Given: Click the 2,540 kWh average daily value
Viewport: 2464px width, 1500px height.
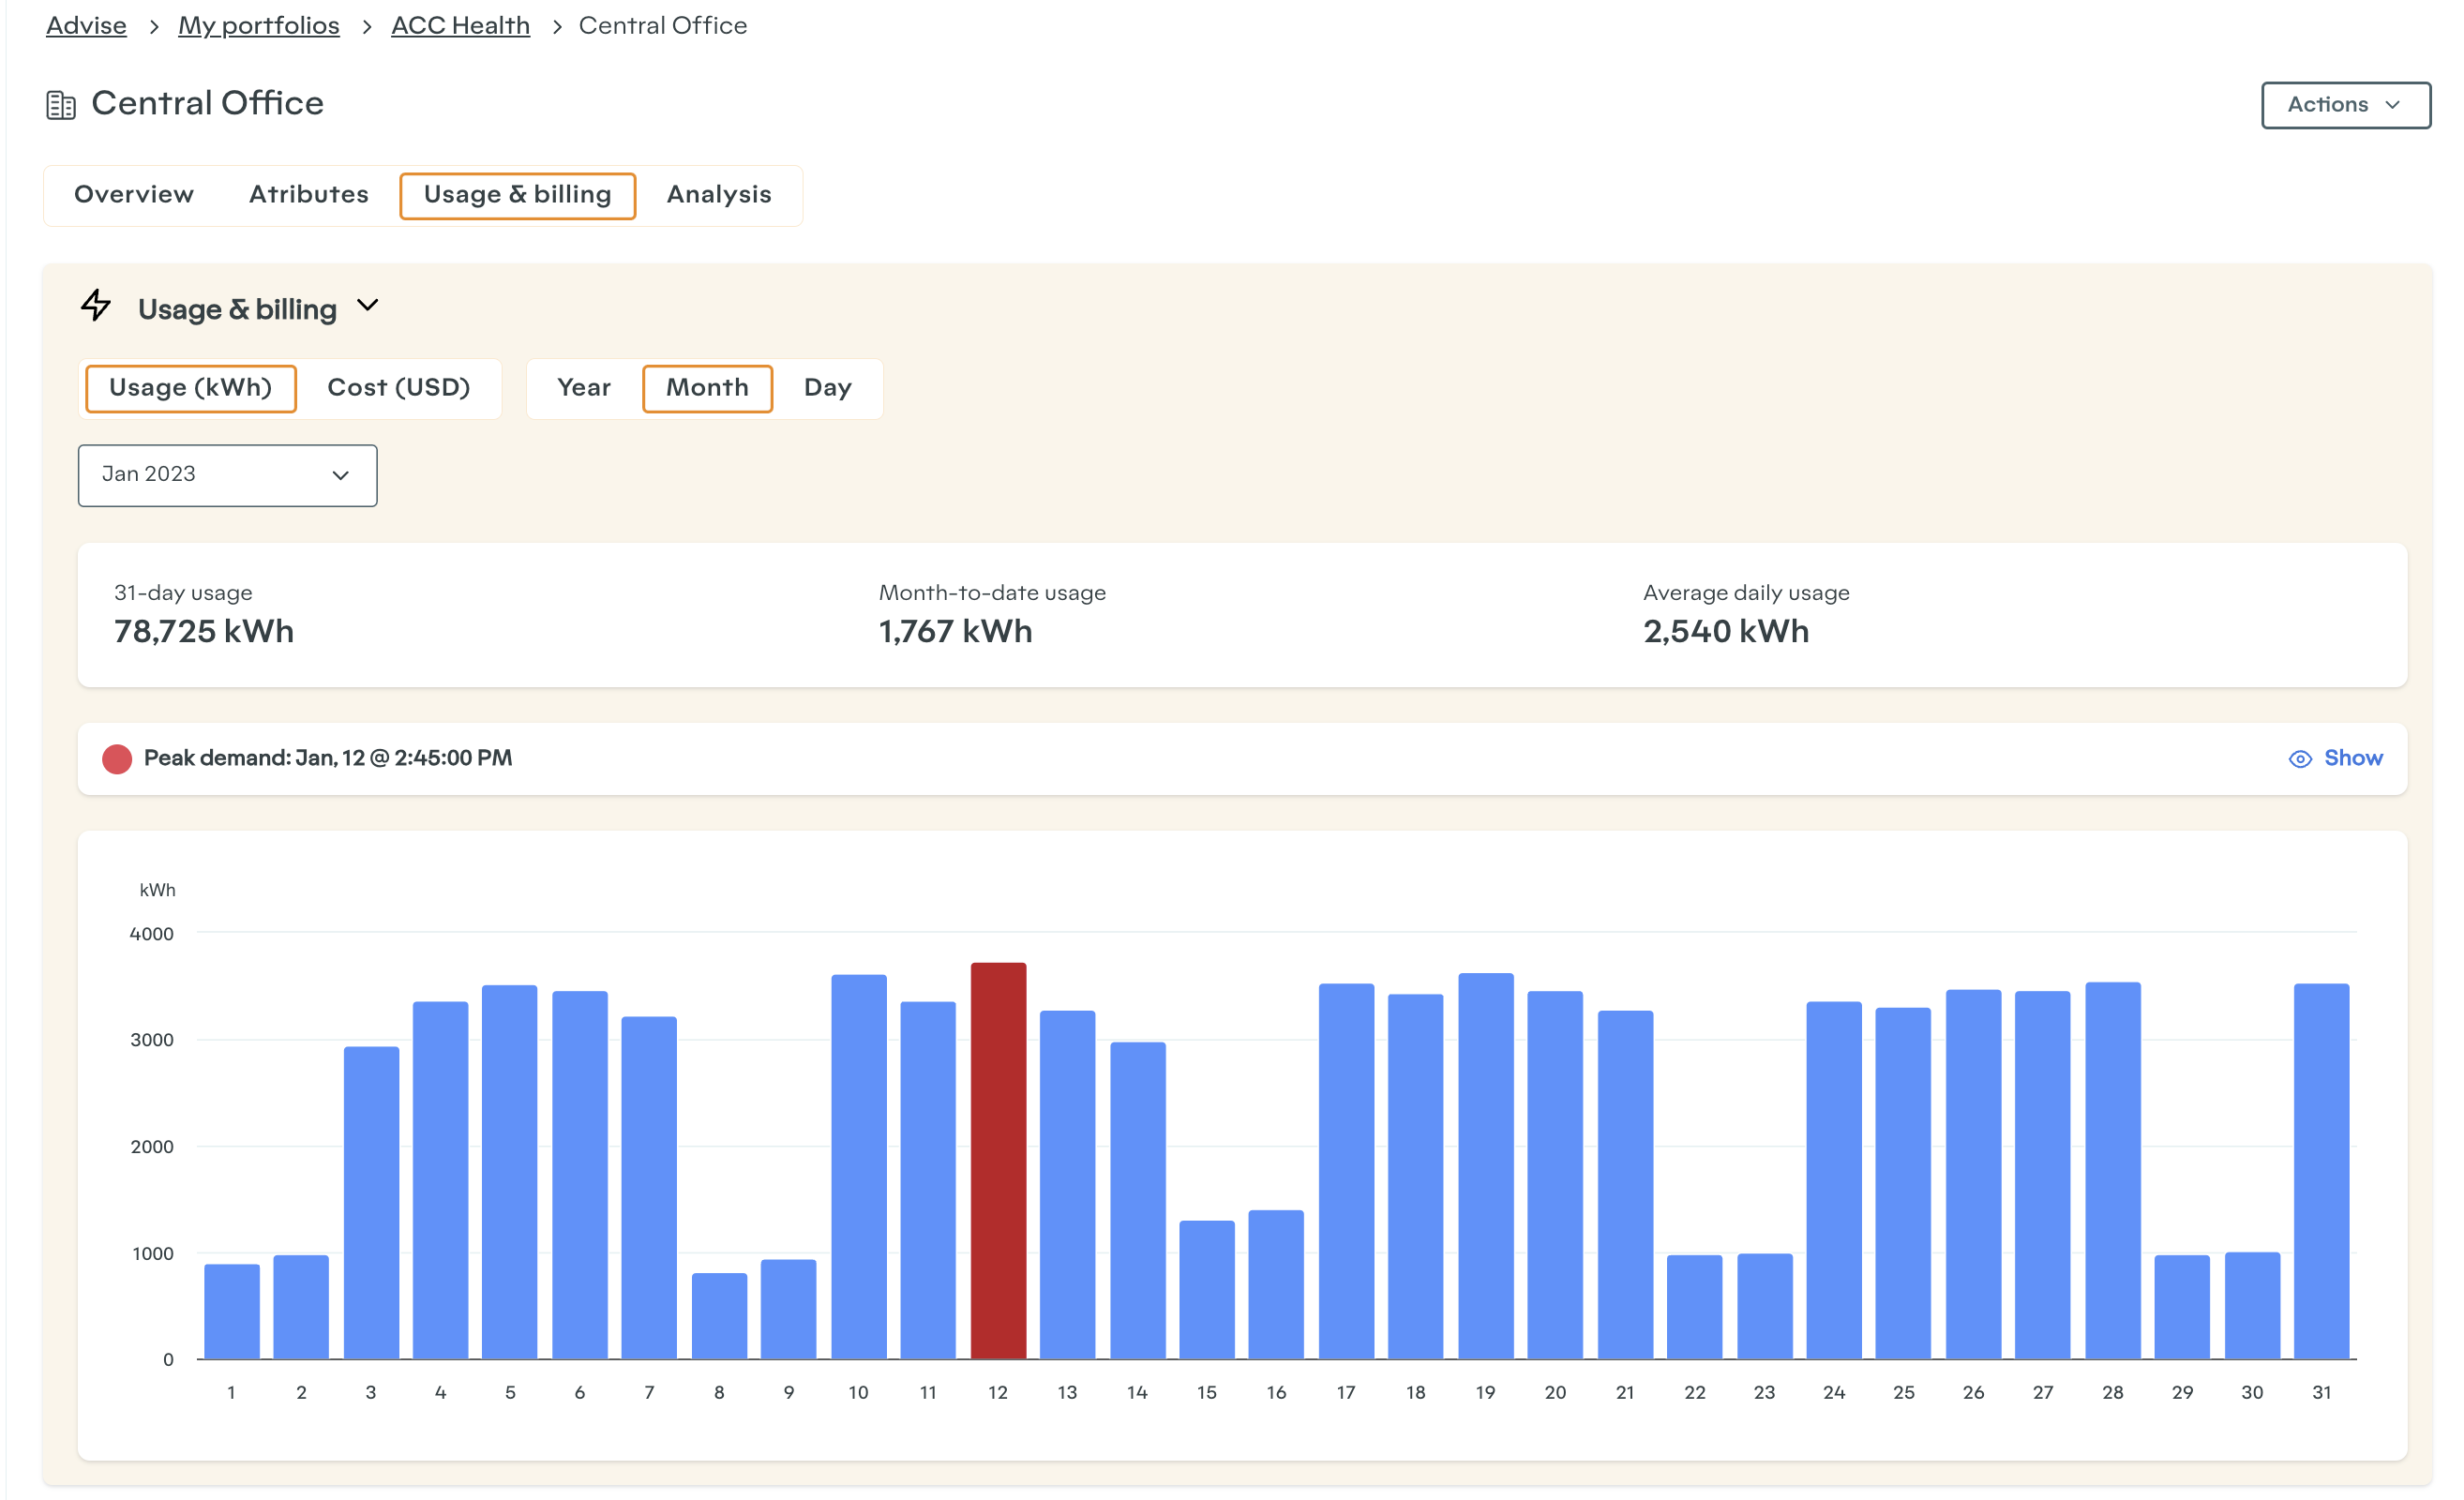Looking at the screenshot, I should [1727, 632].
